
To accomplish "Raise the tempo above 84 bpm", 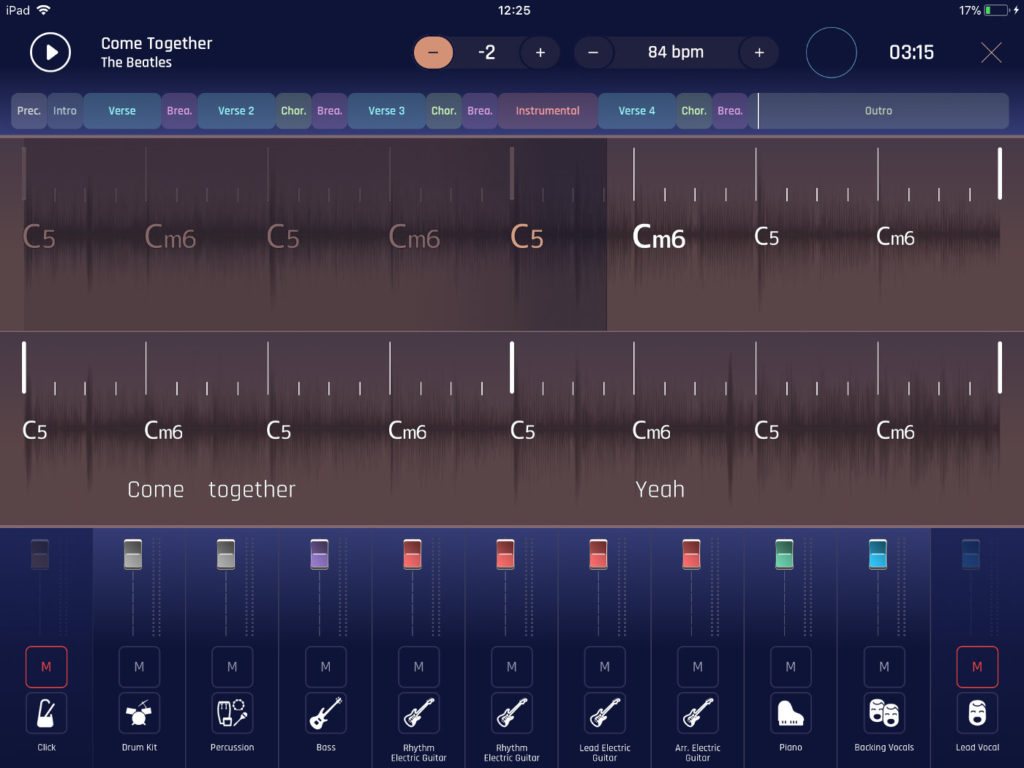I will [x=759, y=52].
